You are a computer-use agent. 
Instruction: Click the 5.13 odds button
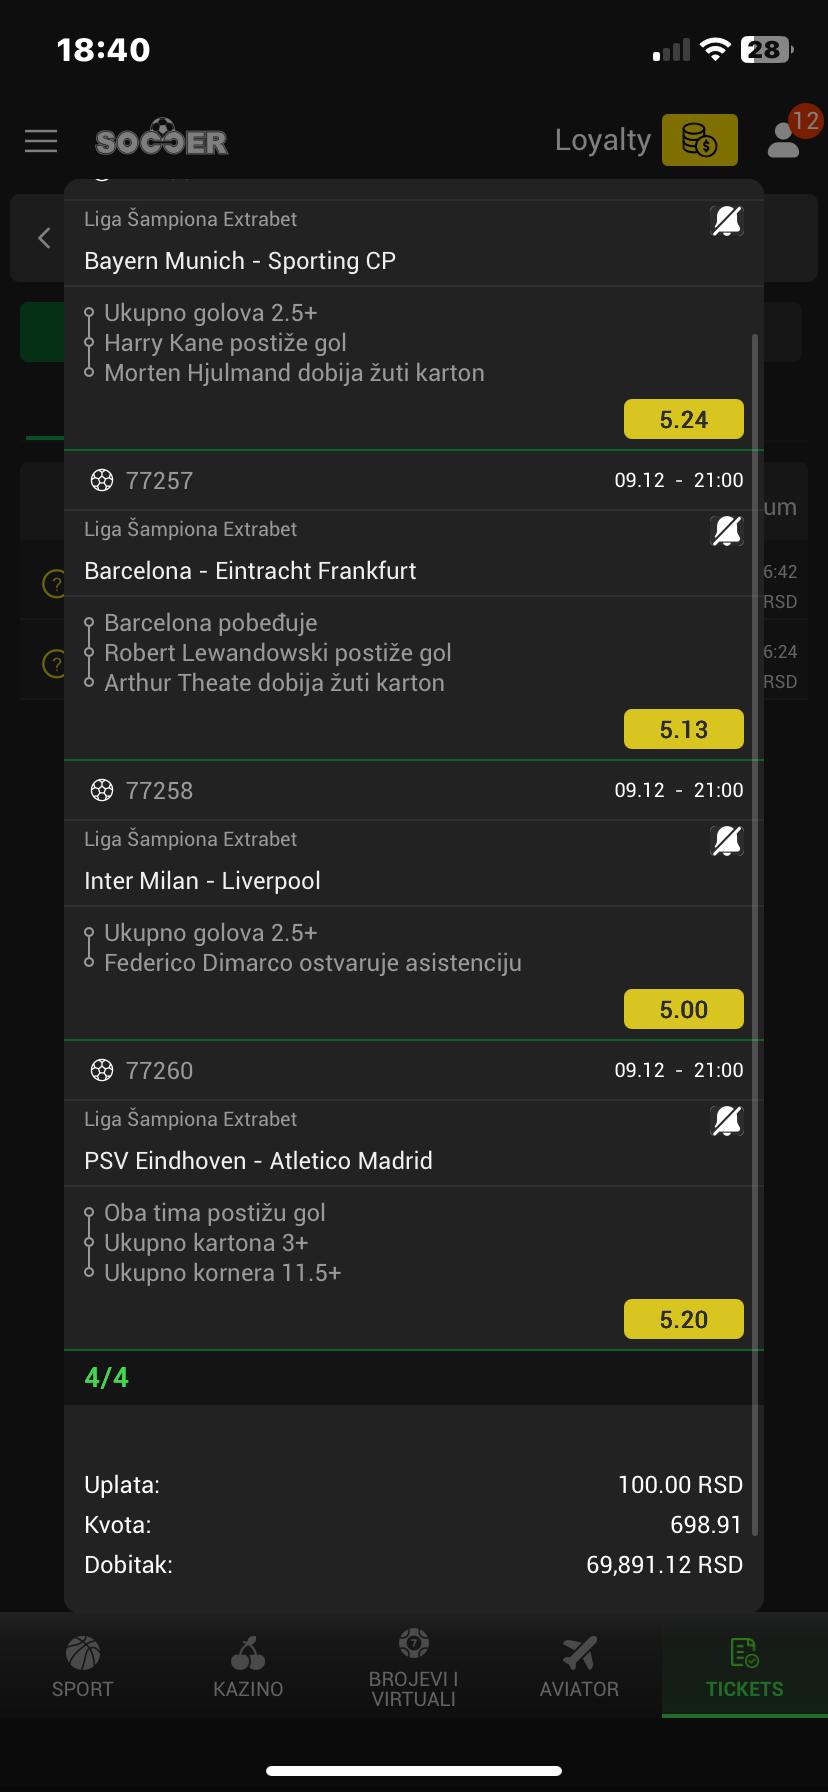pyautogui.click(x=684, y=730)
